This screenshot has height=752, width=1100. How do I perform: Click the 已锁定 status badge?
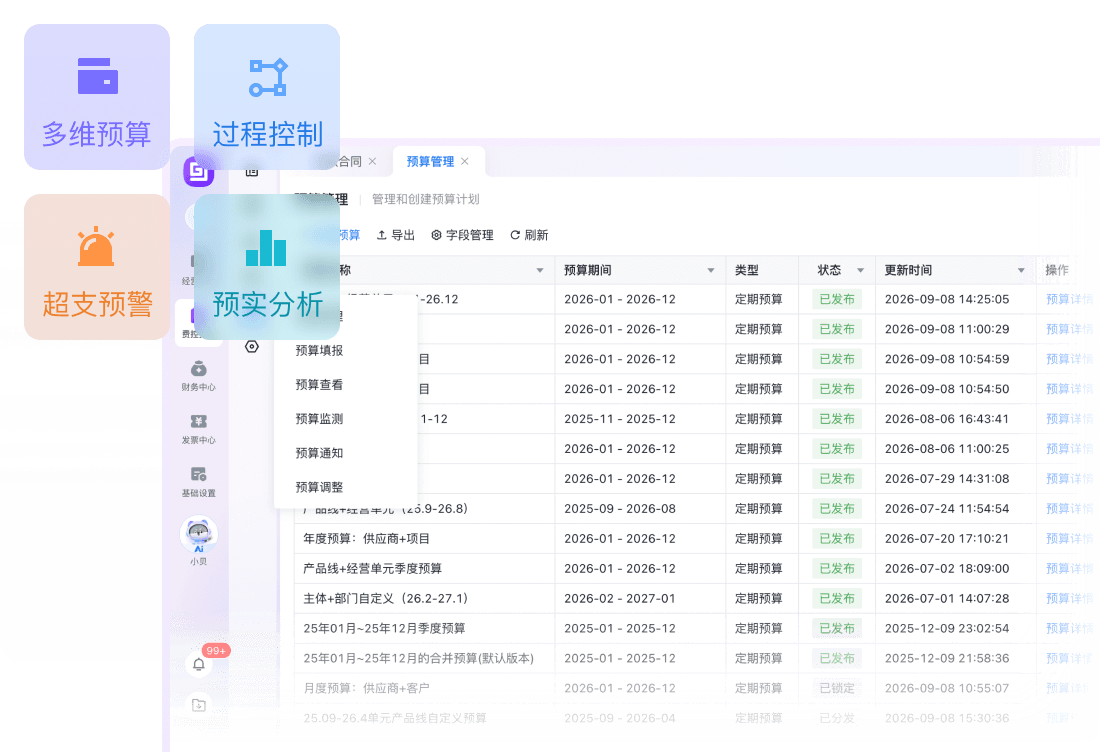tap(837, 688)
